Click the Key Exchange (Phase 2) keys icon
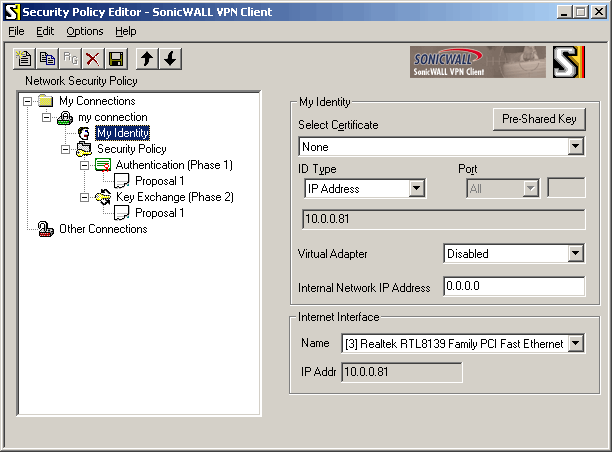 pyautogui.click(x=103, y=197)
